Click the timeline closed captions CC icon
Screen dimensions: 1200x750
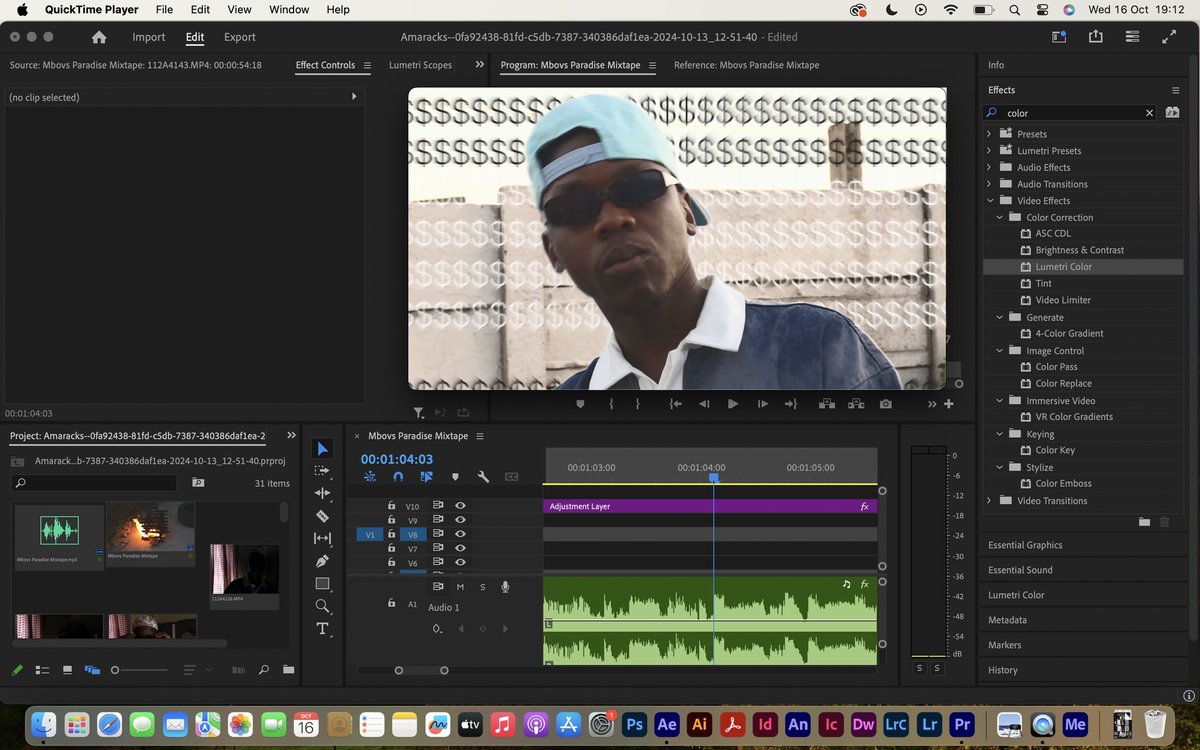(x=511, y=477)
